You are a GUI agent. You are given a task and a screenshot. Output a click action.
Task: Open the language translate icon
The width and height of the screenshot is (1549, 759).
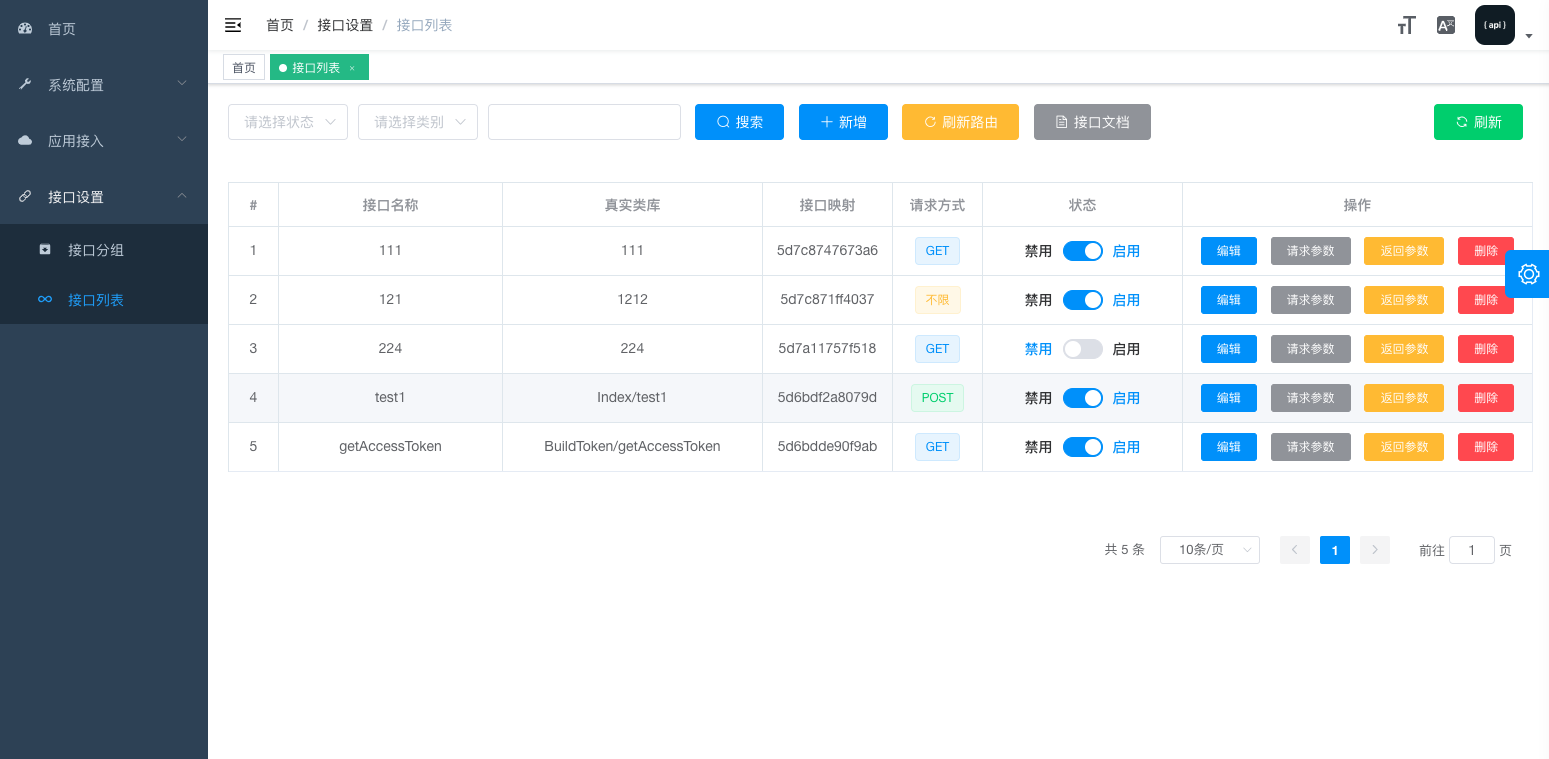1445,26
